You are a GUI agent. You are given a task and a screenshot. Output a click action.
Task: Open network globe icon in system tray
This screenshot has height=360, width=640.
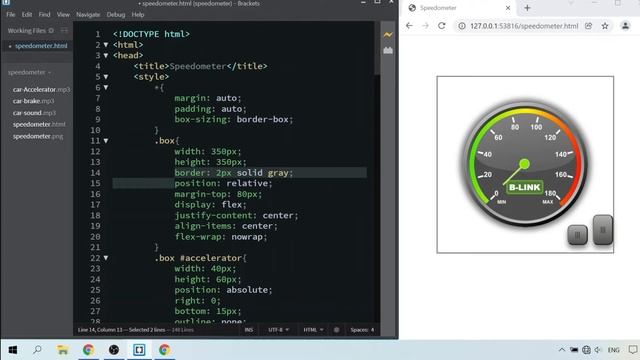point(586,350)
